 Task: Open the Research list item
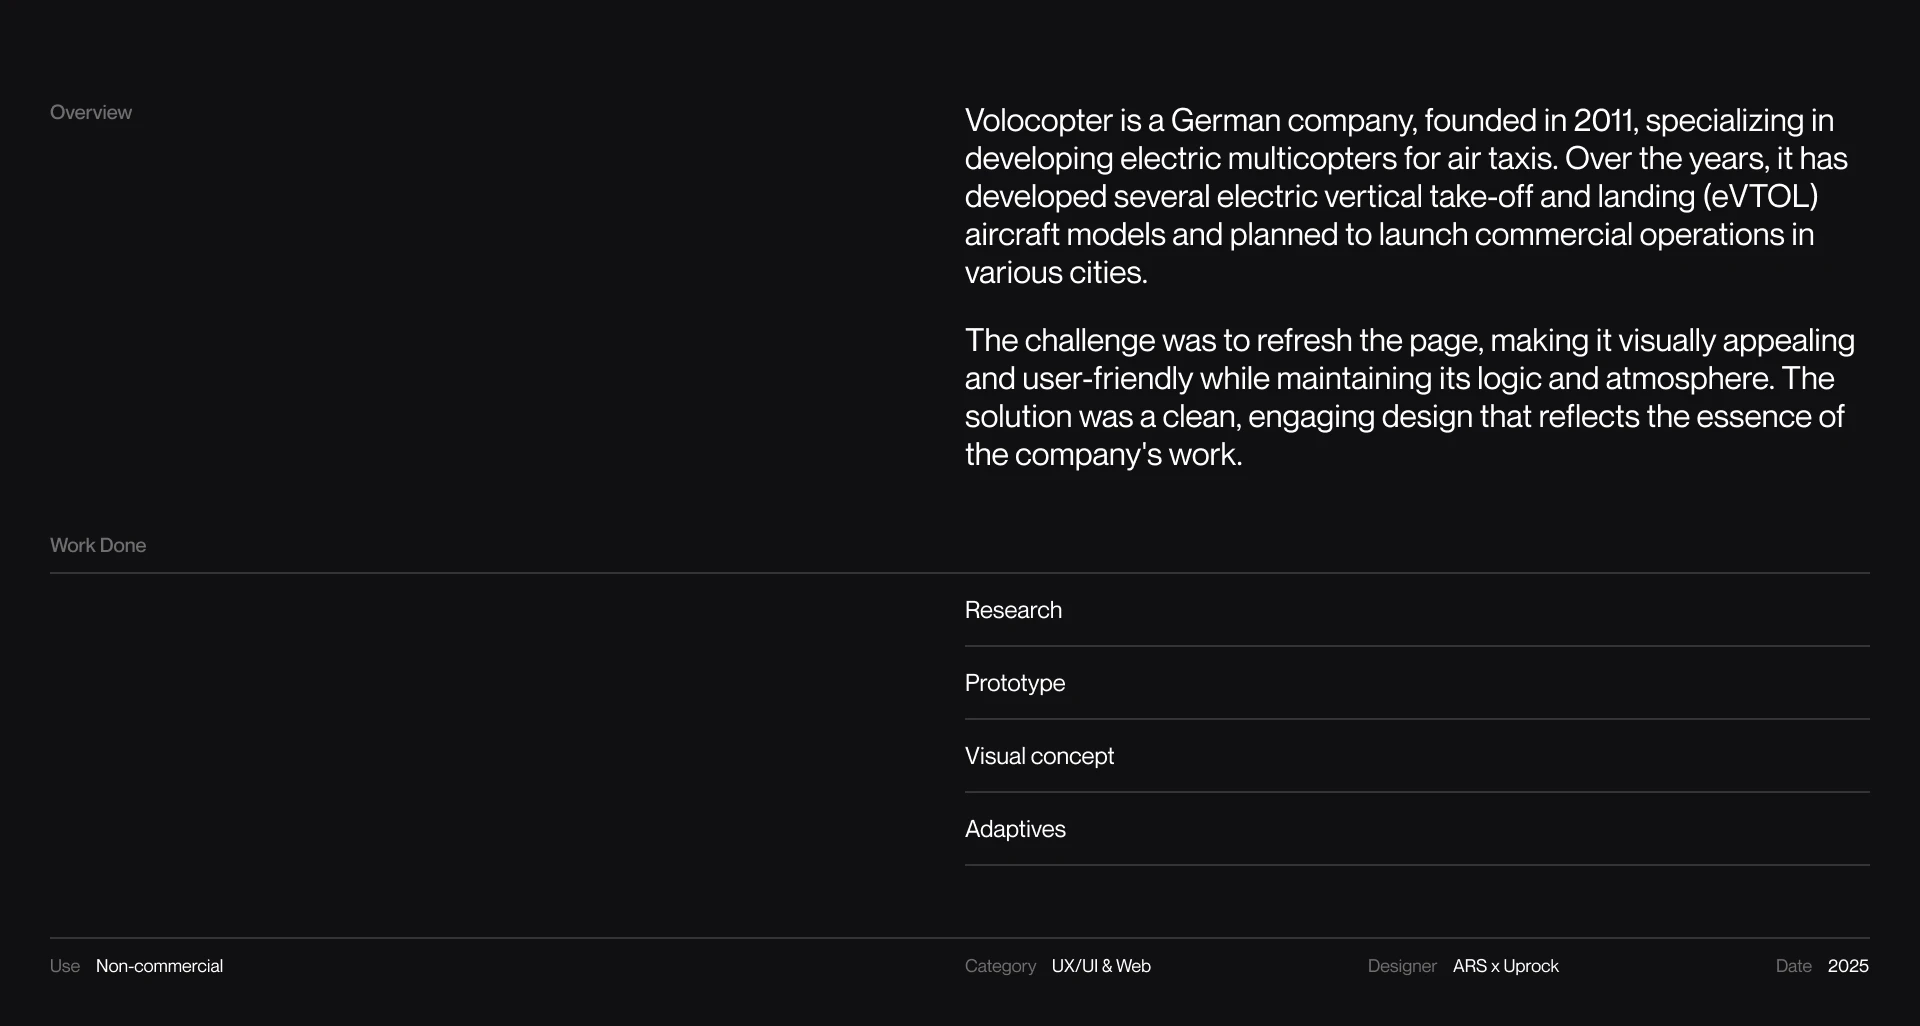[1013, 610]
